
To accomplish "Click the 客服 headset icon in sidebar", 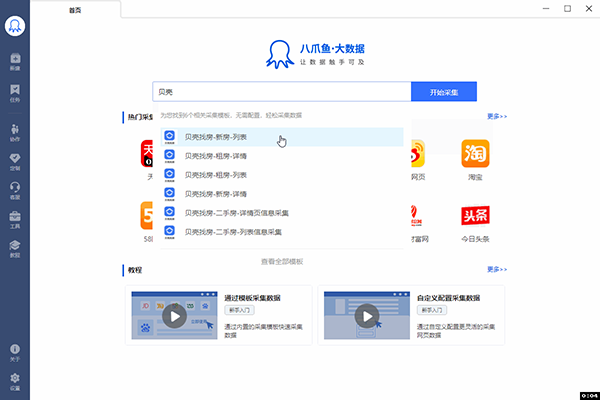I will [15, 189].
